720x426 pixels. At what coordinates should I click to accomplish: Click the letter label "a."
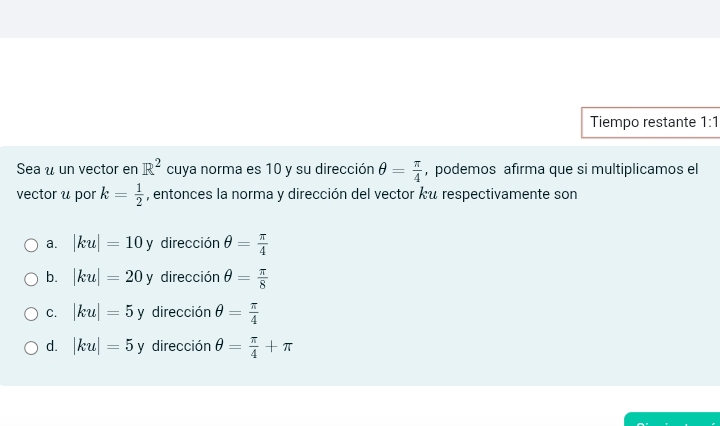[52, 243]
